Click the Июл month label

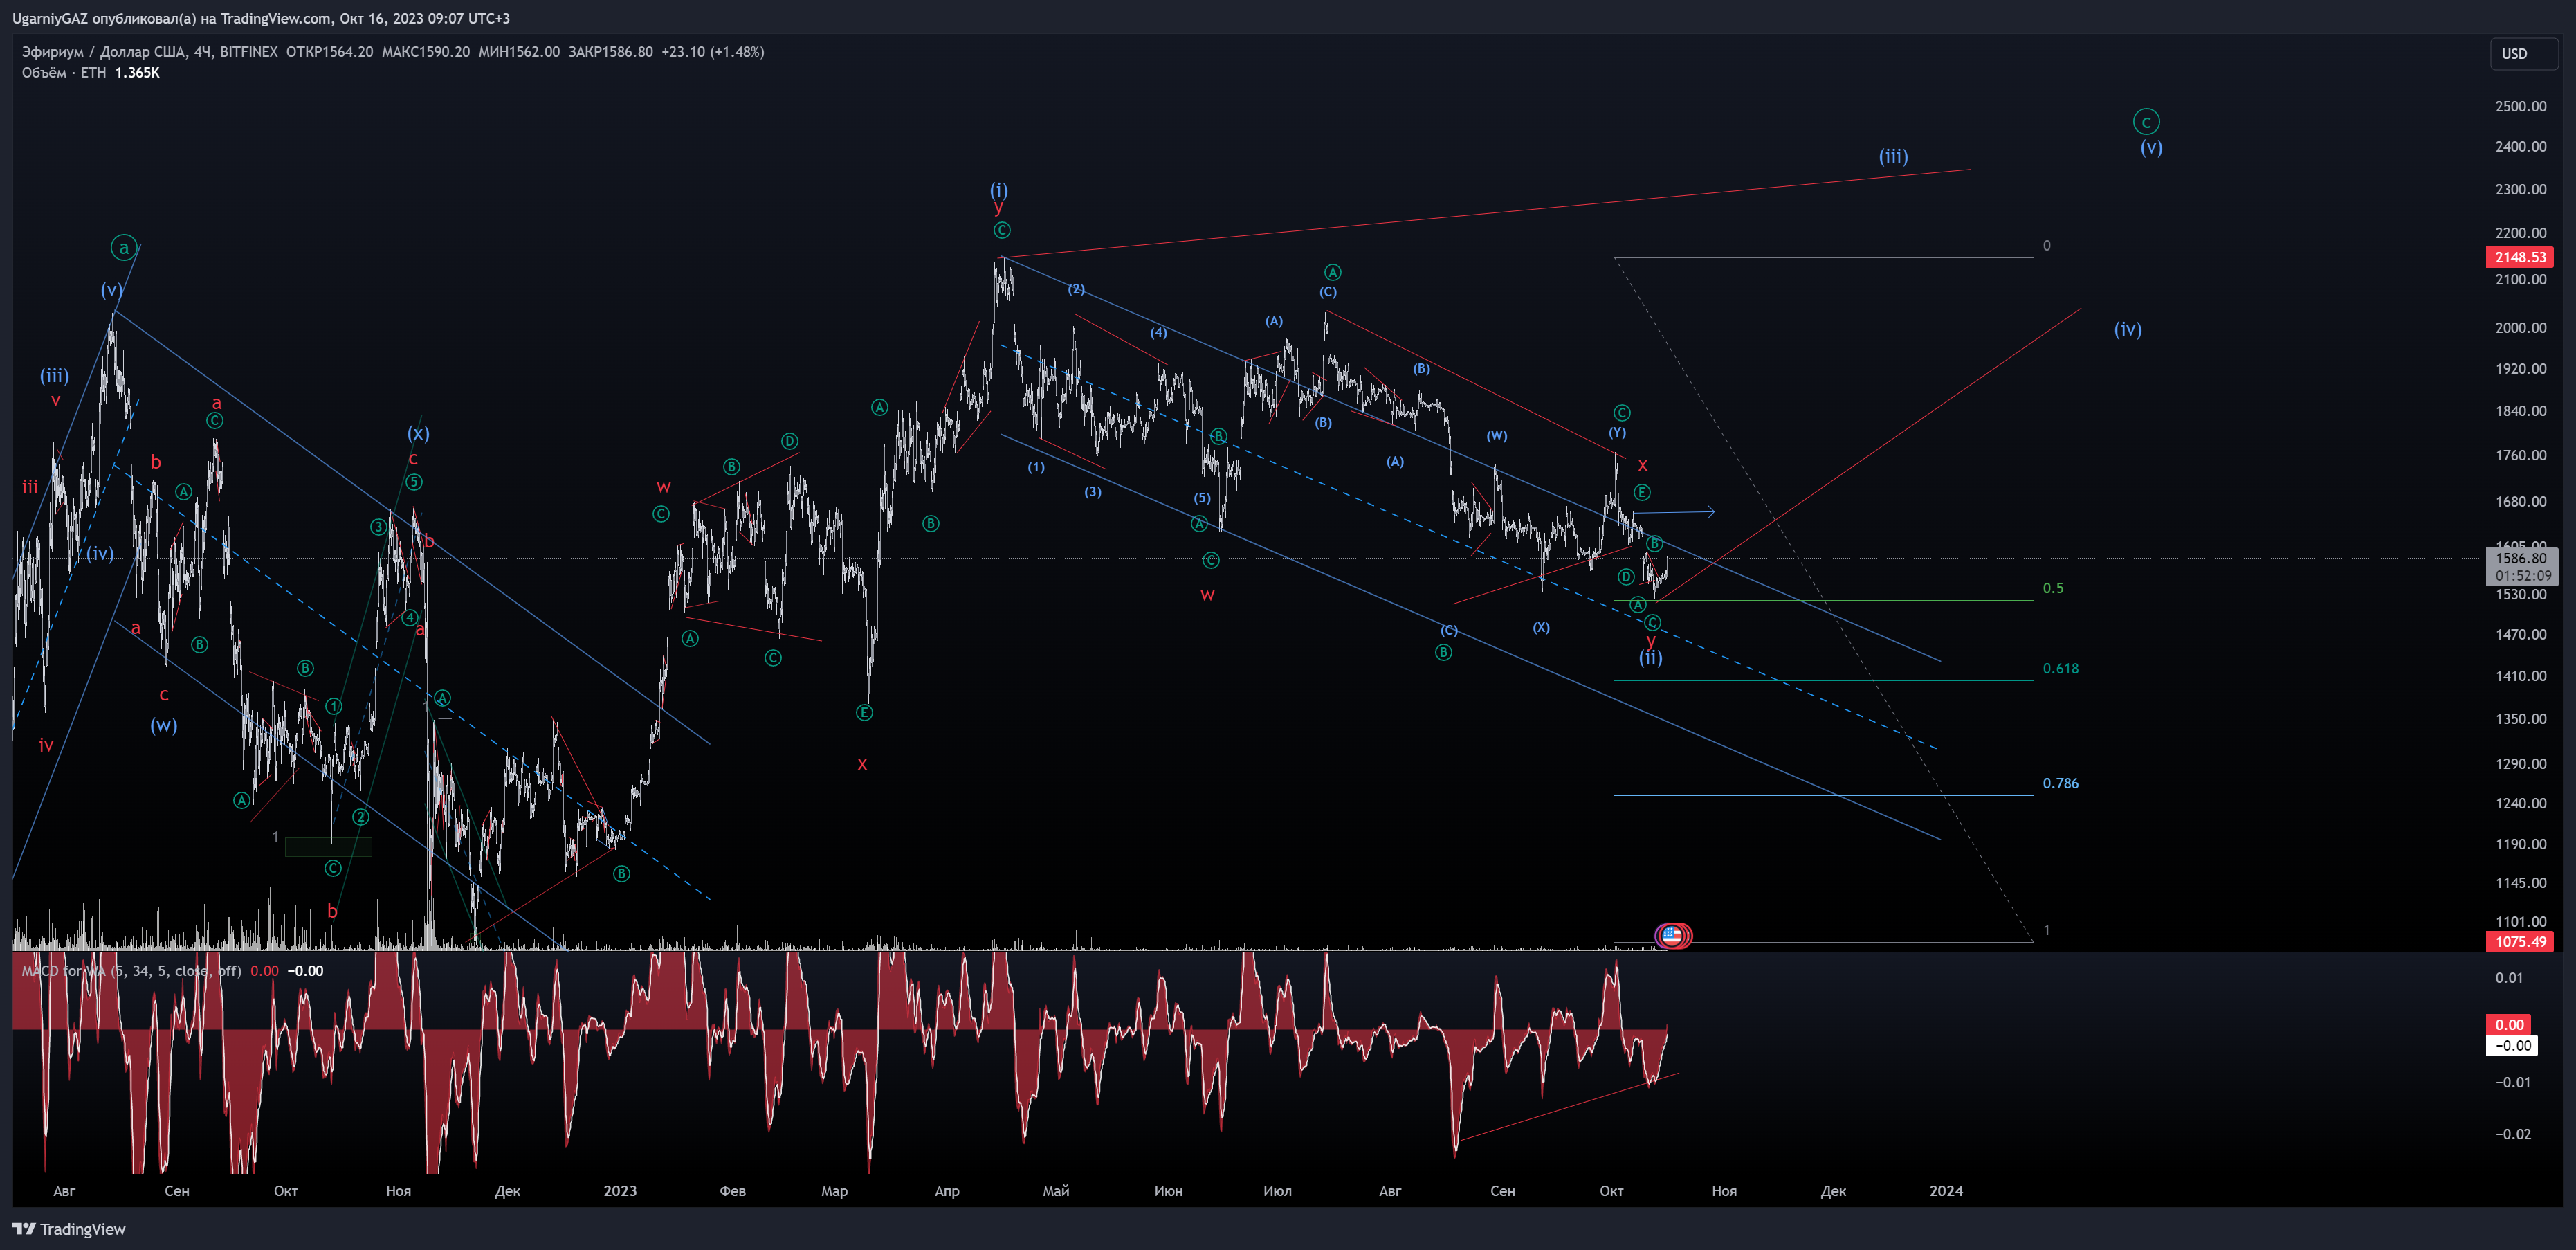[1277, 1191]
